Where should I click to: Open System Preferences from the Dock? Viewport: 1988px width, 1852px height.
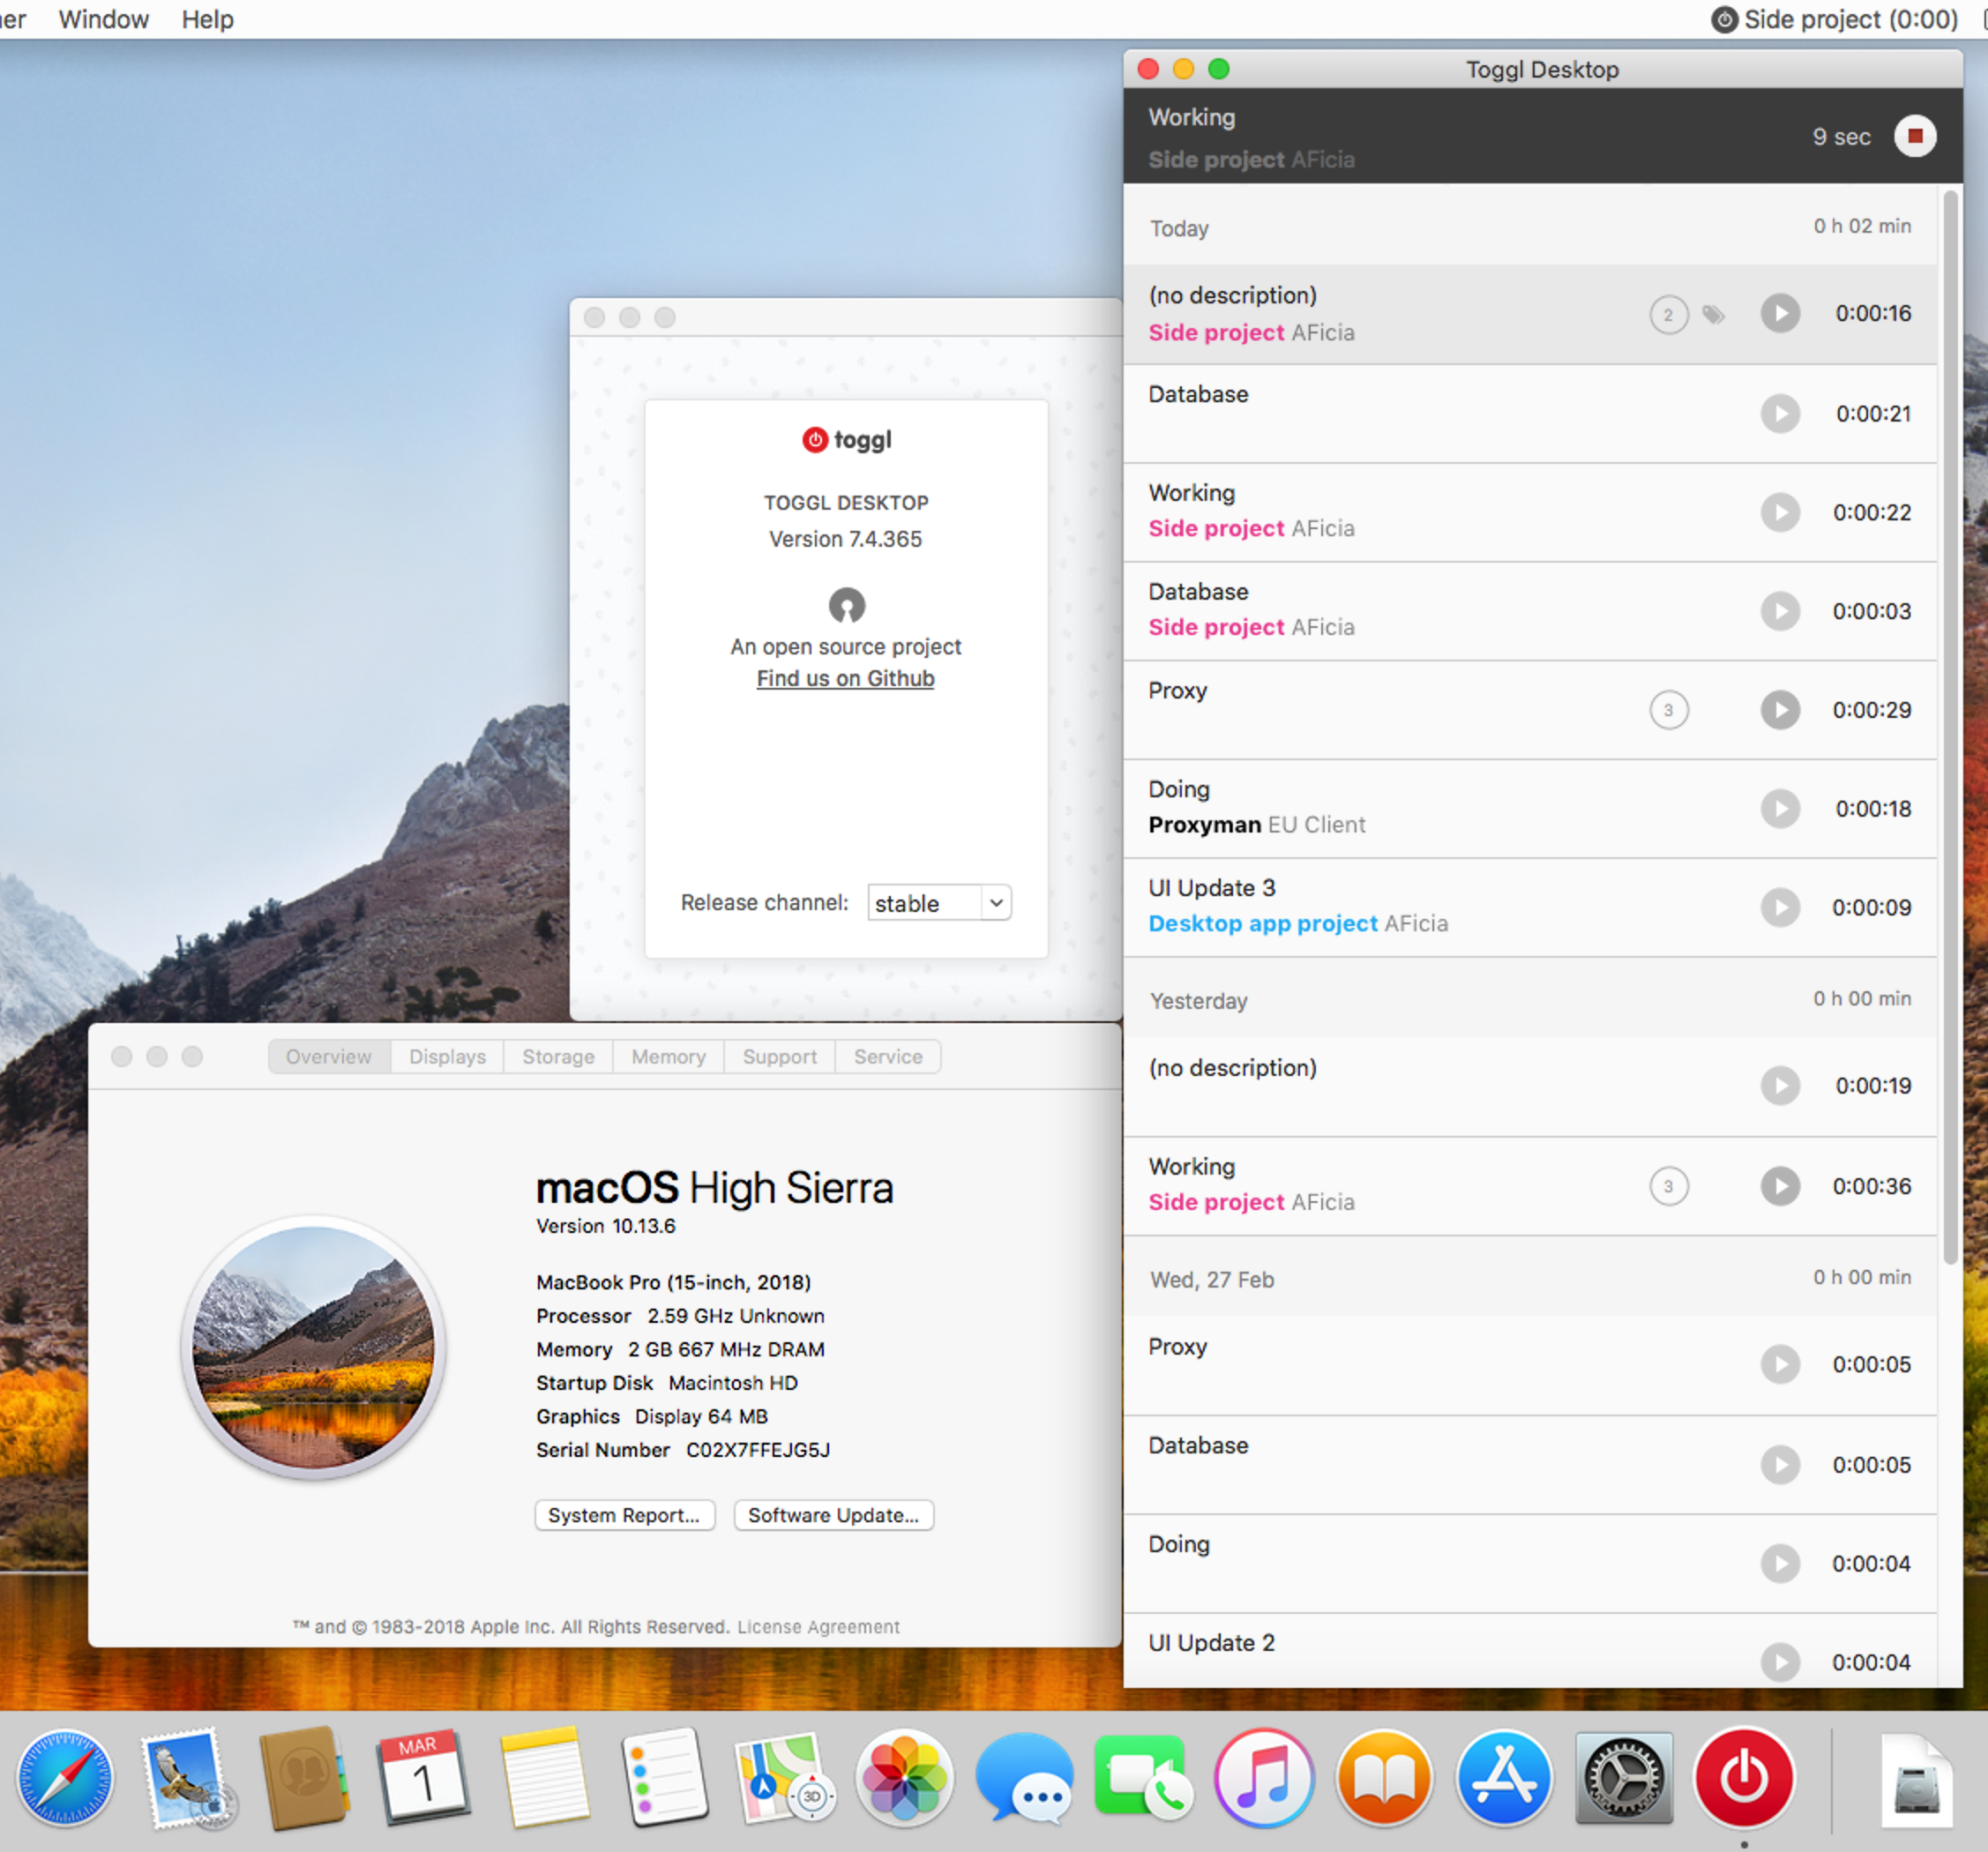[1624, 1779]
